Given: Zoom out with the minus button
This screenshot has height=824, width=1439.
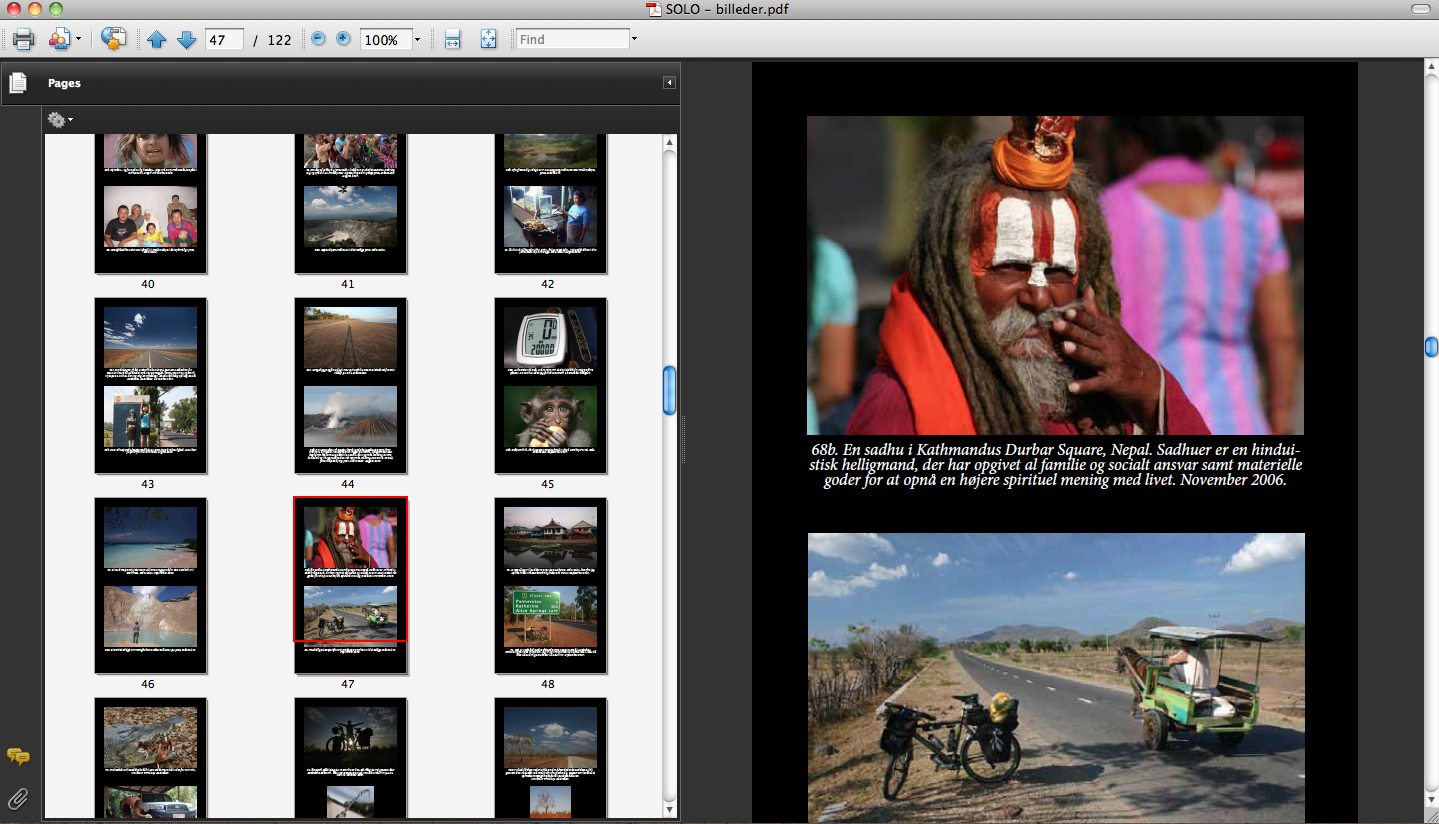Looking at the screenshot, I should coord(318,39).
